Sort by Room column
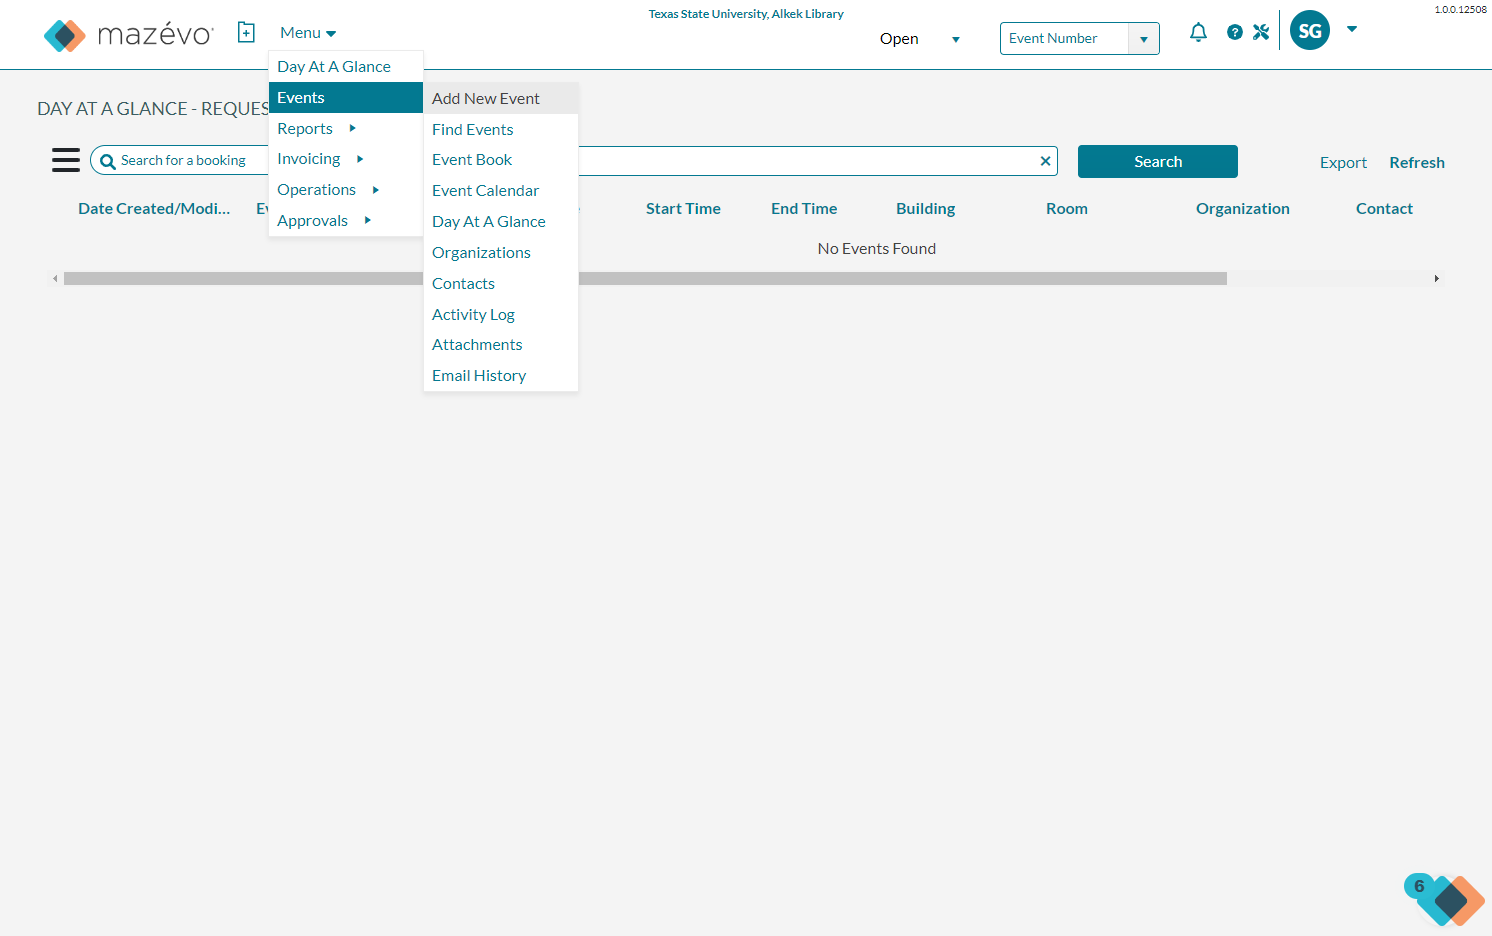The image size is (1492, 936). point(1067,208)
